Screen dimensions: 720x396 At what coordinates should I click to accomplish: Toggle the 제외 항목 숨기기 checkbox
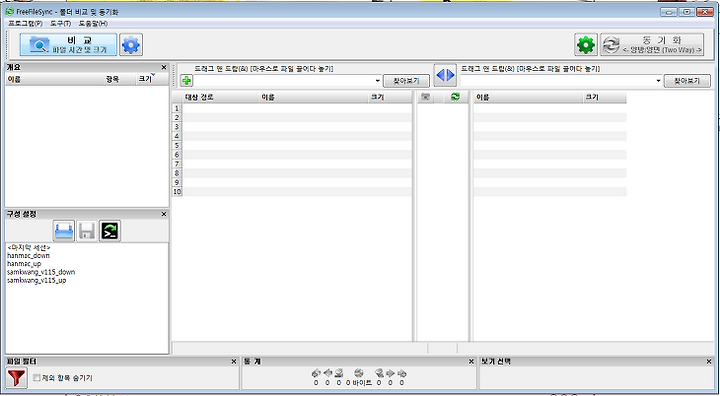tap(37, 378)
